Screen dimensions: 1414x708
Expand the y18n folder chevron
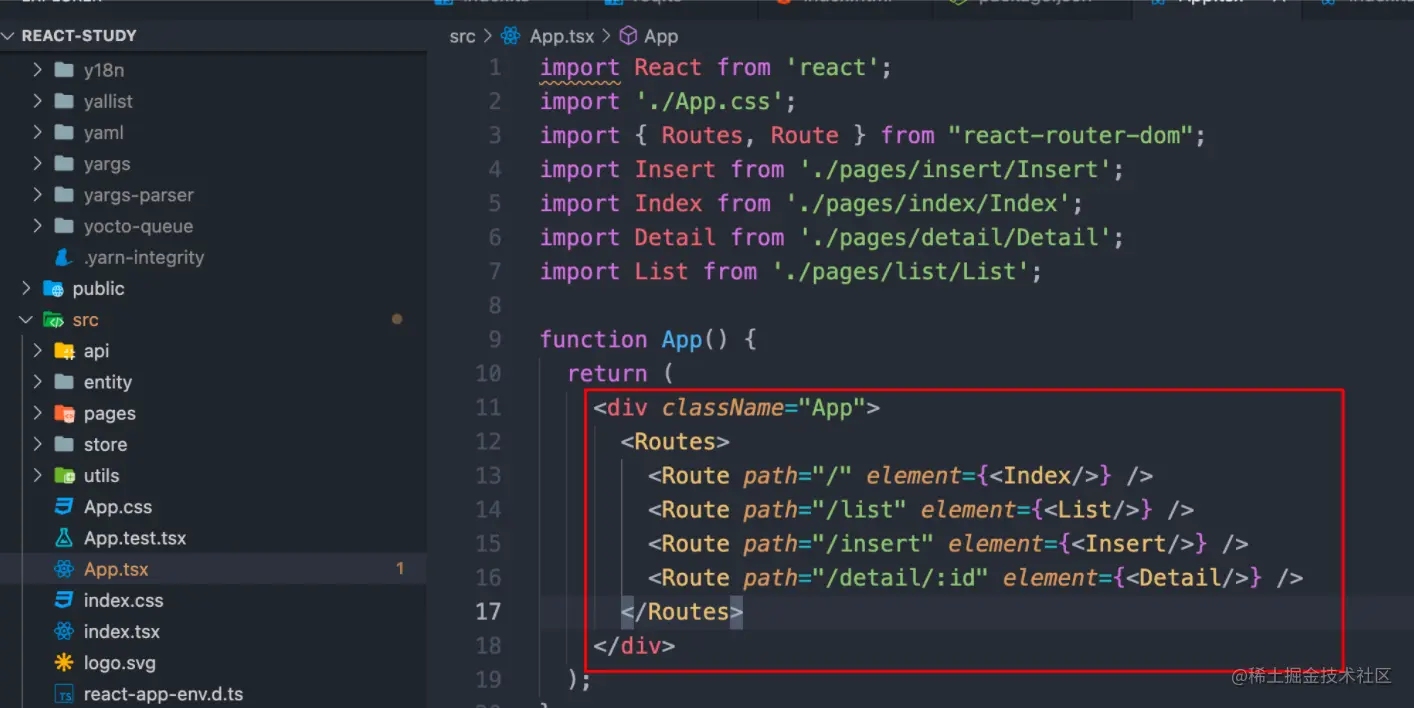point(37,70)
